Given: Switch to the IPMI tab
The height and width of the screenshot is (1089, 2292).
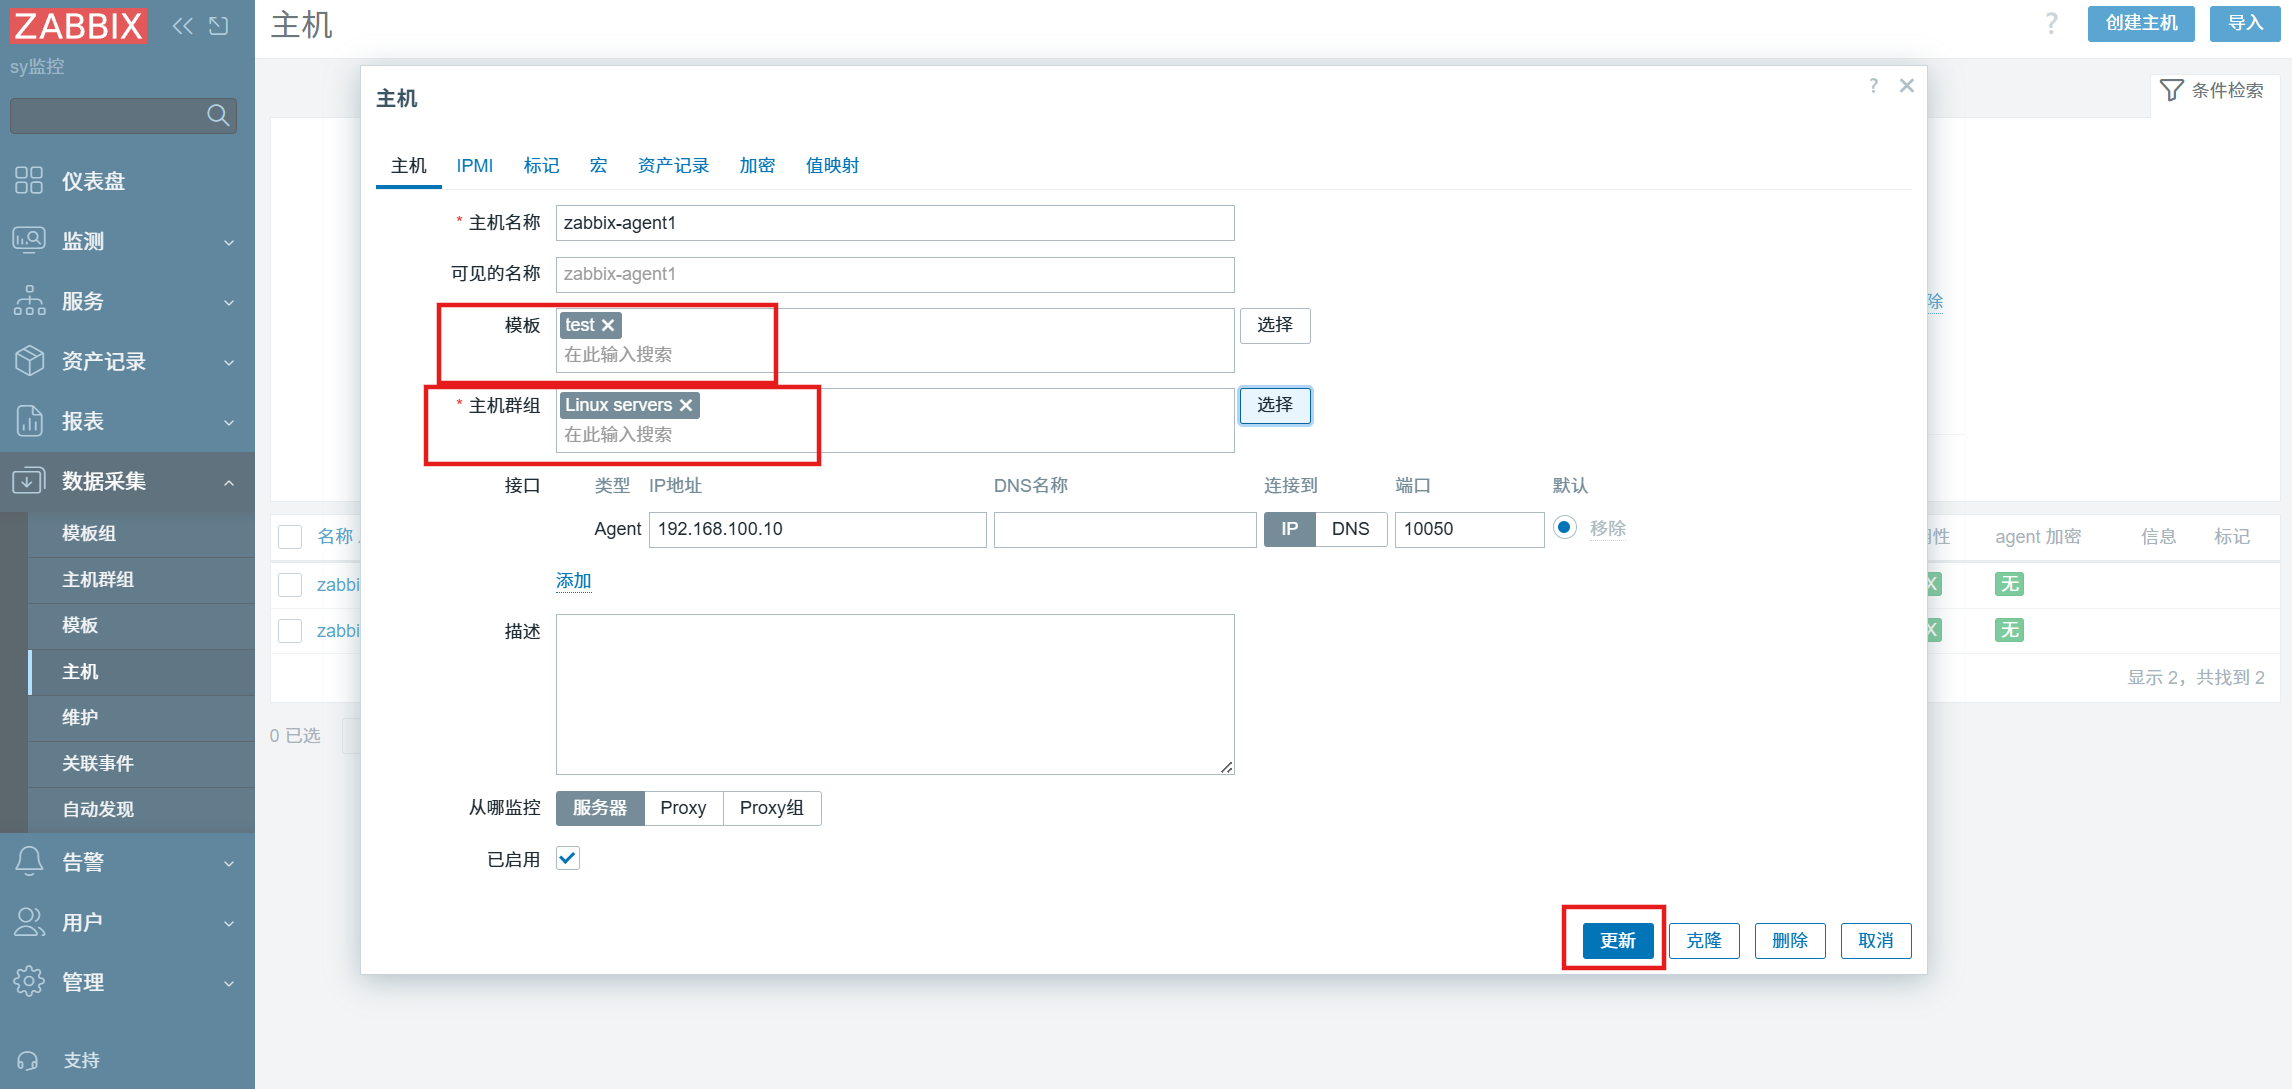Looking at the screenshot, I should click(x=474, y=166).
